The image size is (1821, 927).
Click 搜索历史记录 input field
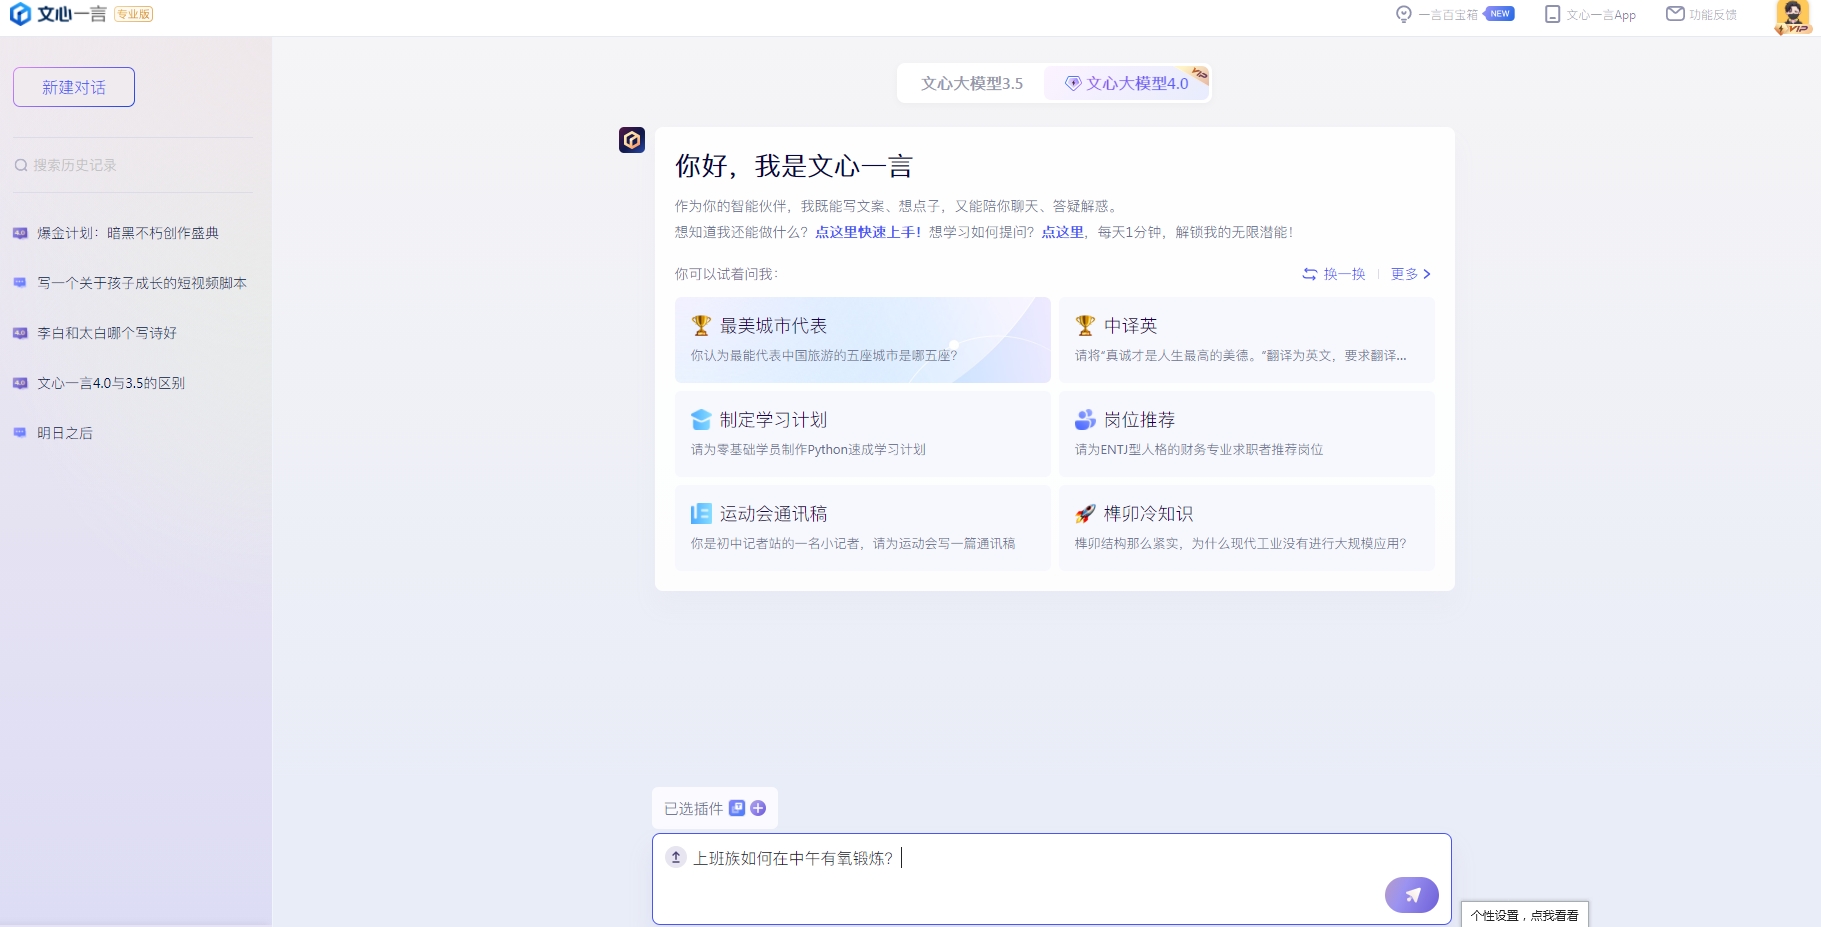click(132, 165)
